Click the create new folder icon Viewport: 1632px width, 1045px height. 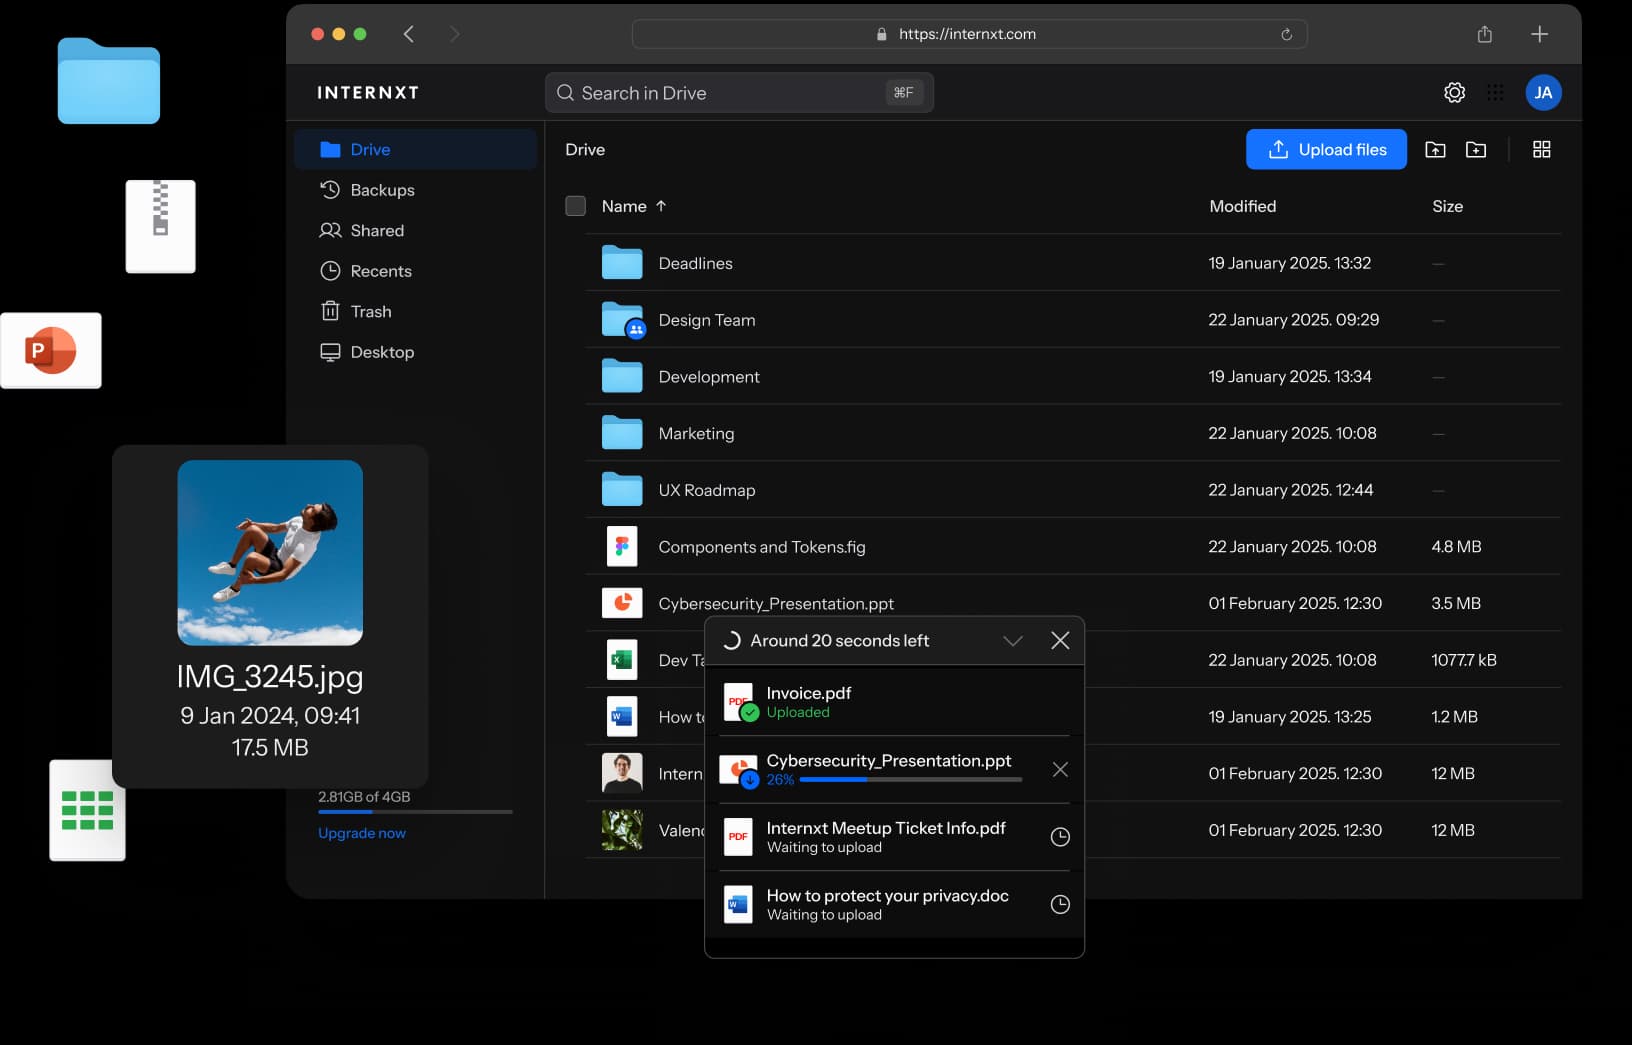point(1477,149)
